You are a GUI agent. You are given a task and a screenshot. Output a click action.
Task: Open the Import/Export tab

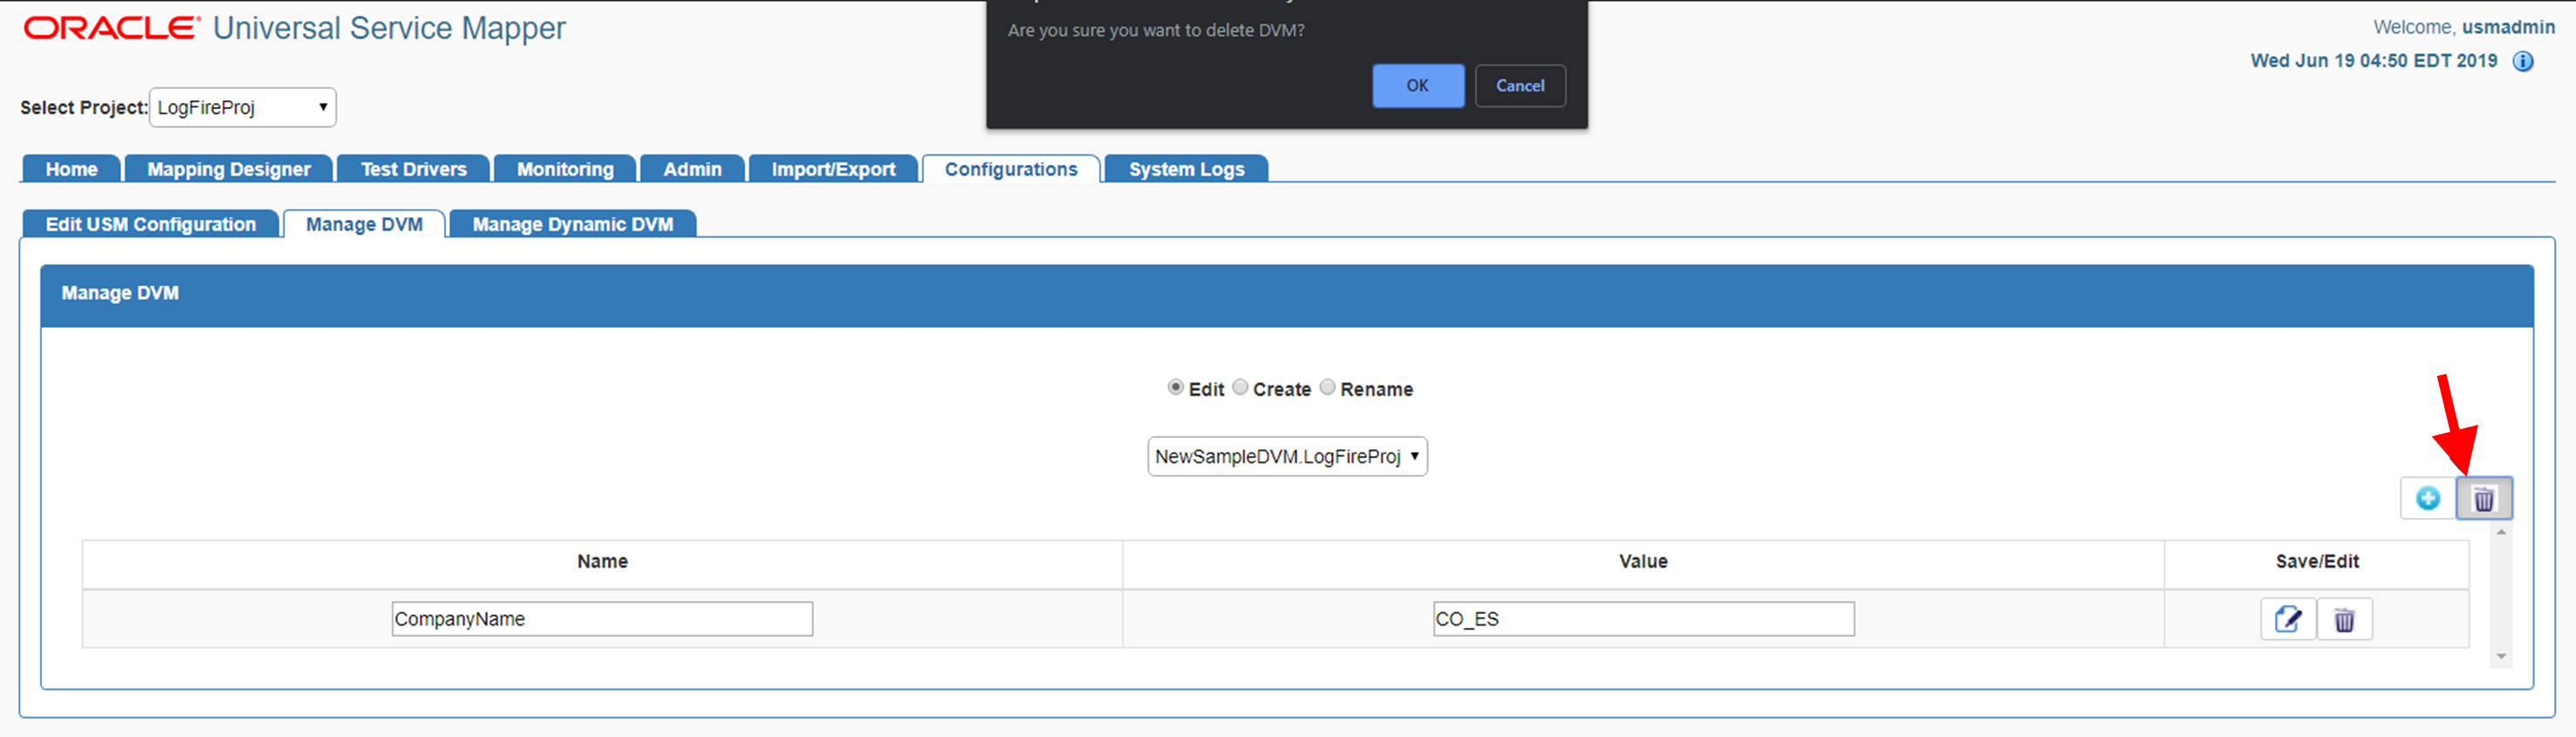point(833,169)
